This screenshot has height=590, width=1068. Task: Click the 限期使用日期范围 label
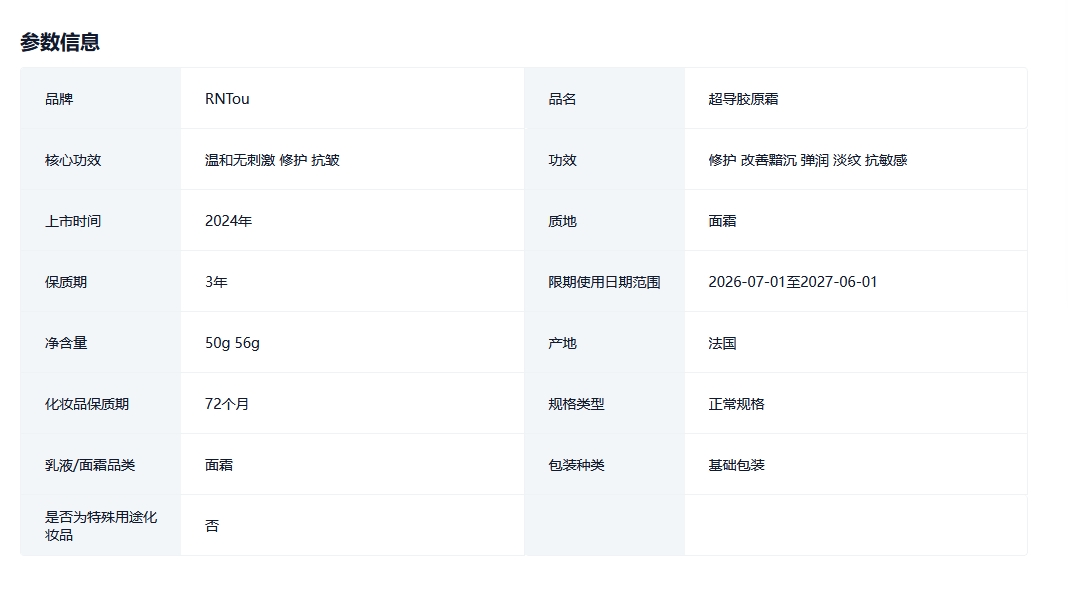[604, 282]
